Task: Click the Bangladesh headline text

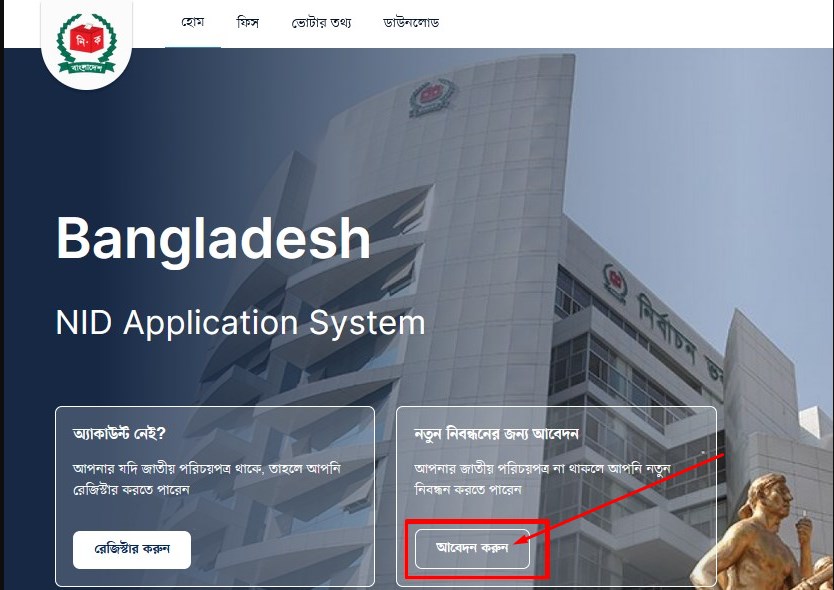Action: coord(213,239)
